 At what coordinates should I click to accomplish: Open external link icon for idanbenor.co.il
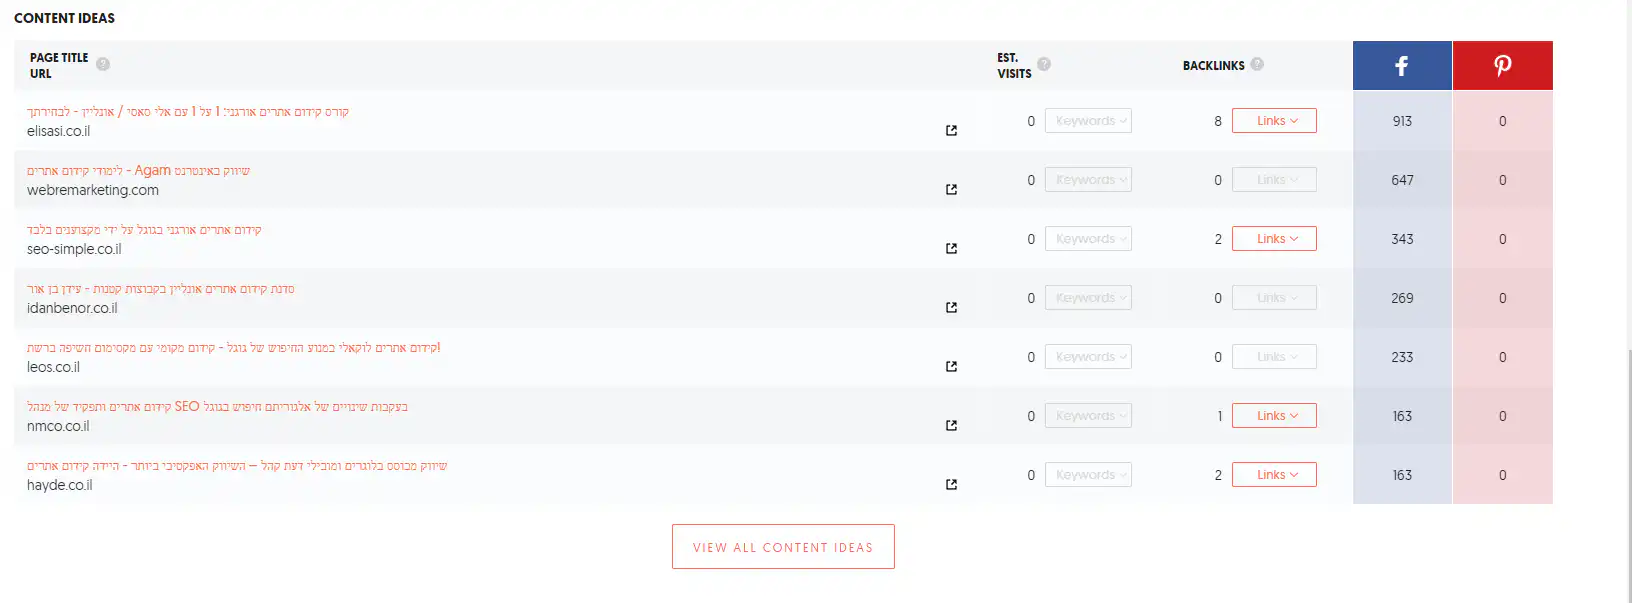pos(951,307)
